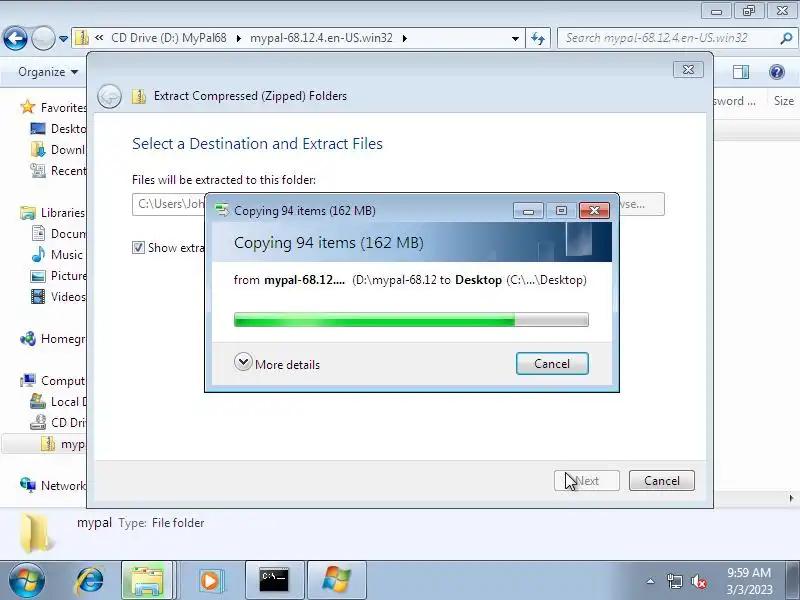800x600 pixels.
Task: Click network status tray icon
Action: coord(674,581)
